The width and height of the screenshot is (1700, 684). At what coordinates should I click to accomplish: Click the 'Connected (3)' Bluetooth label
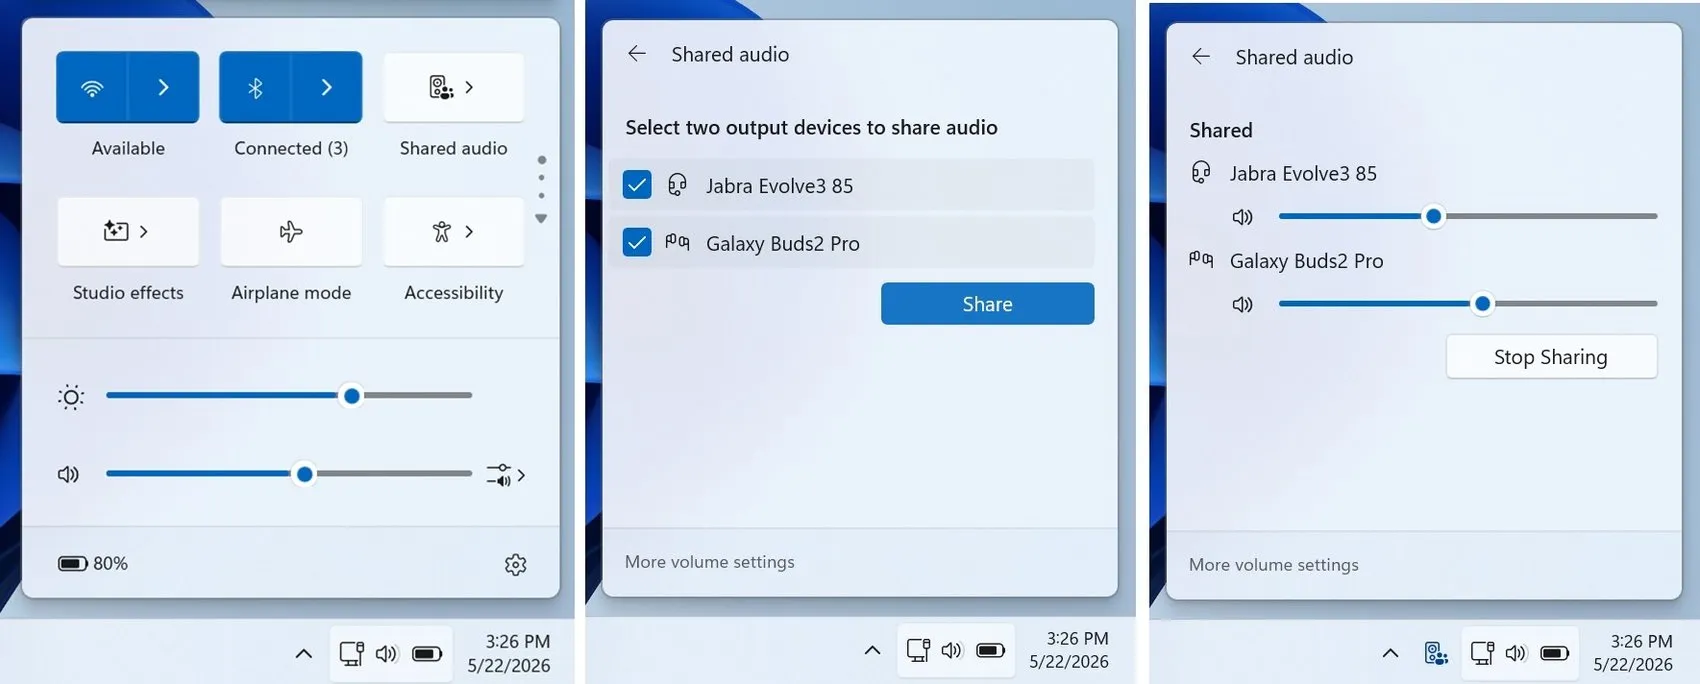coord(291,148)
